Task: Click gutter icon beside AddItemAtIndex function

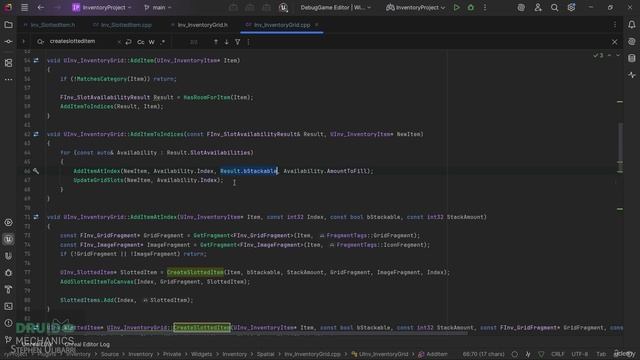Action: pyautogui.click(x=36, y=217)
